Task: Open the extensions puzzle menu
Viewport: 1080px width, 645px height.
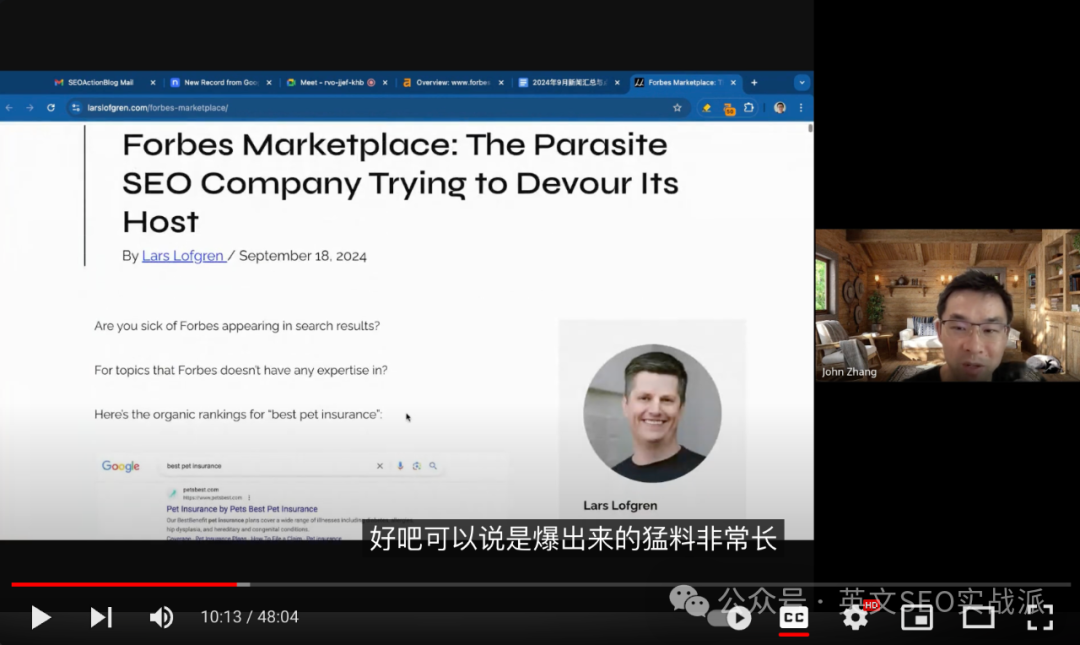Action: pos(749,108)
